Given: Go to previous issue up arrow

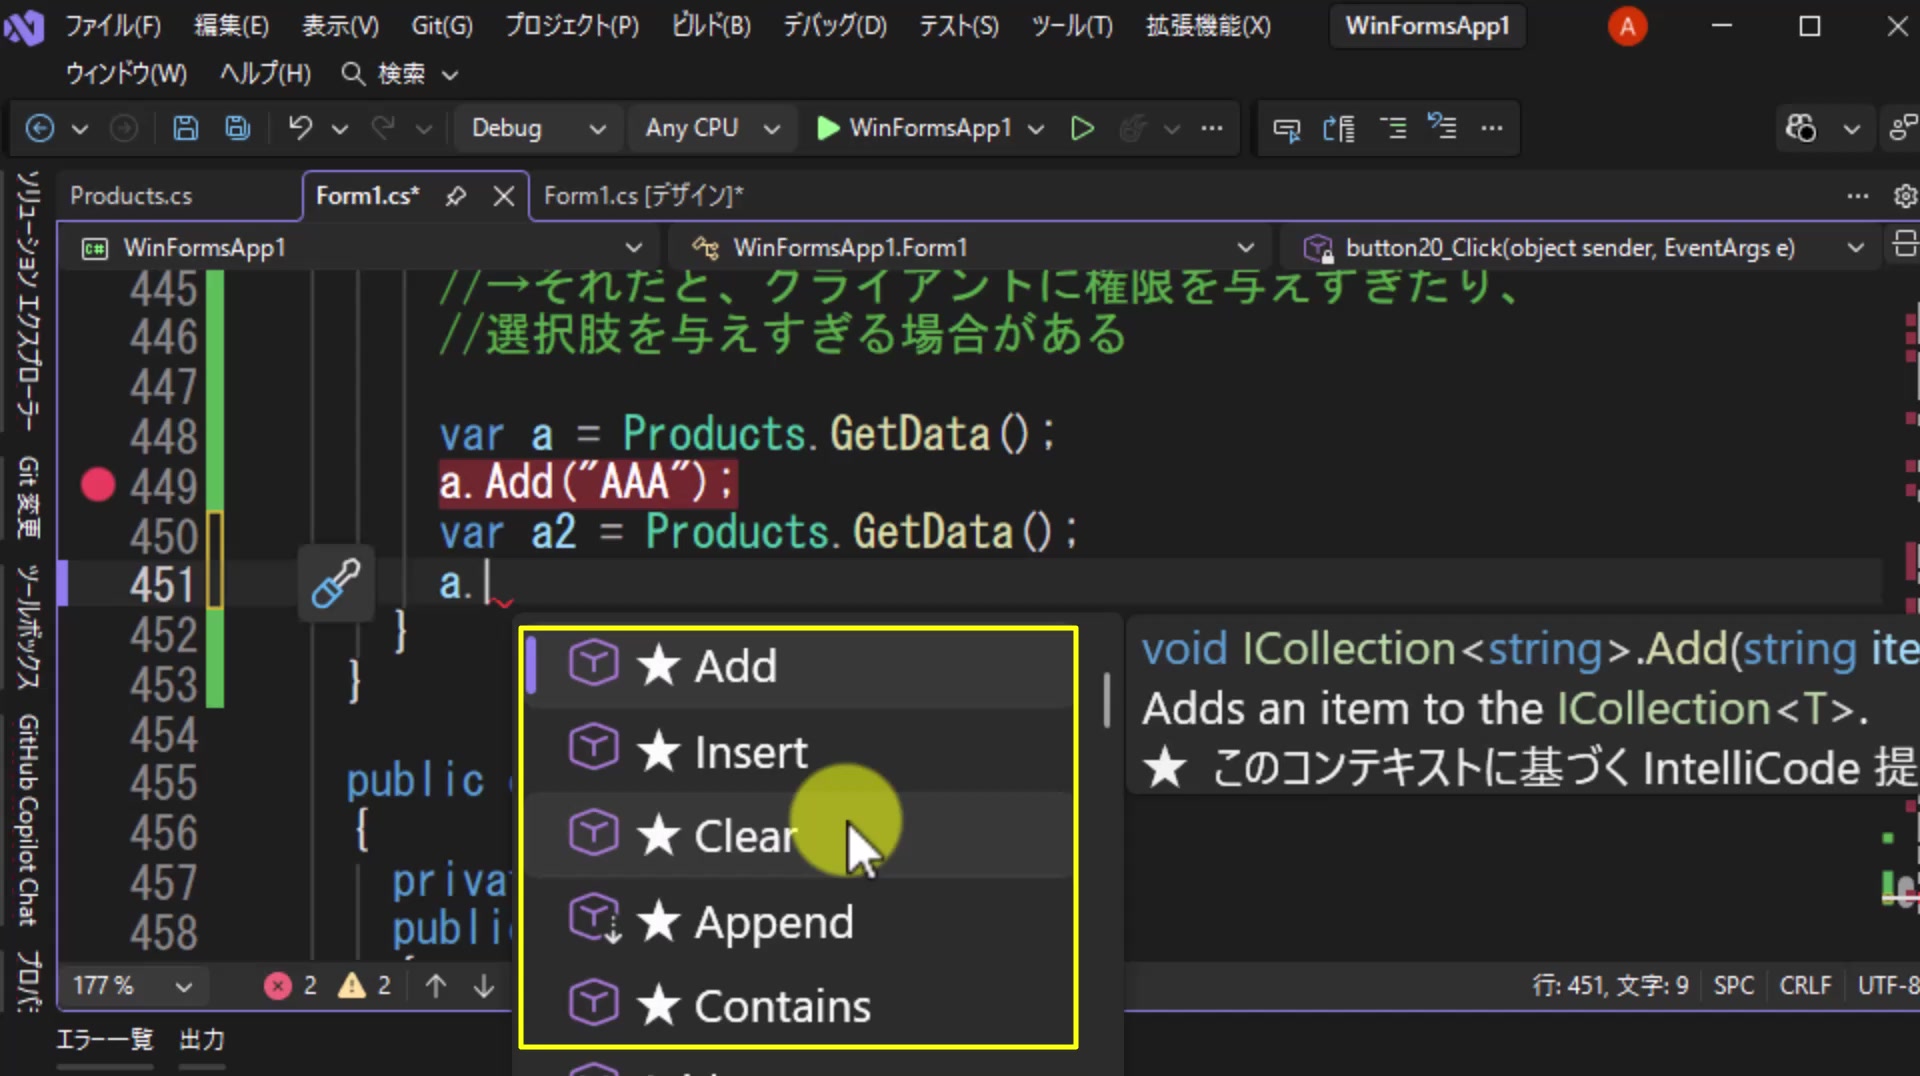Looking at the screenshot, I should pyautogui.click(x=436, y=986).
